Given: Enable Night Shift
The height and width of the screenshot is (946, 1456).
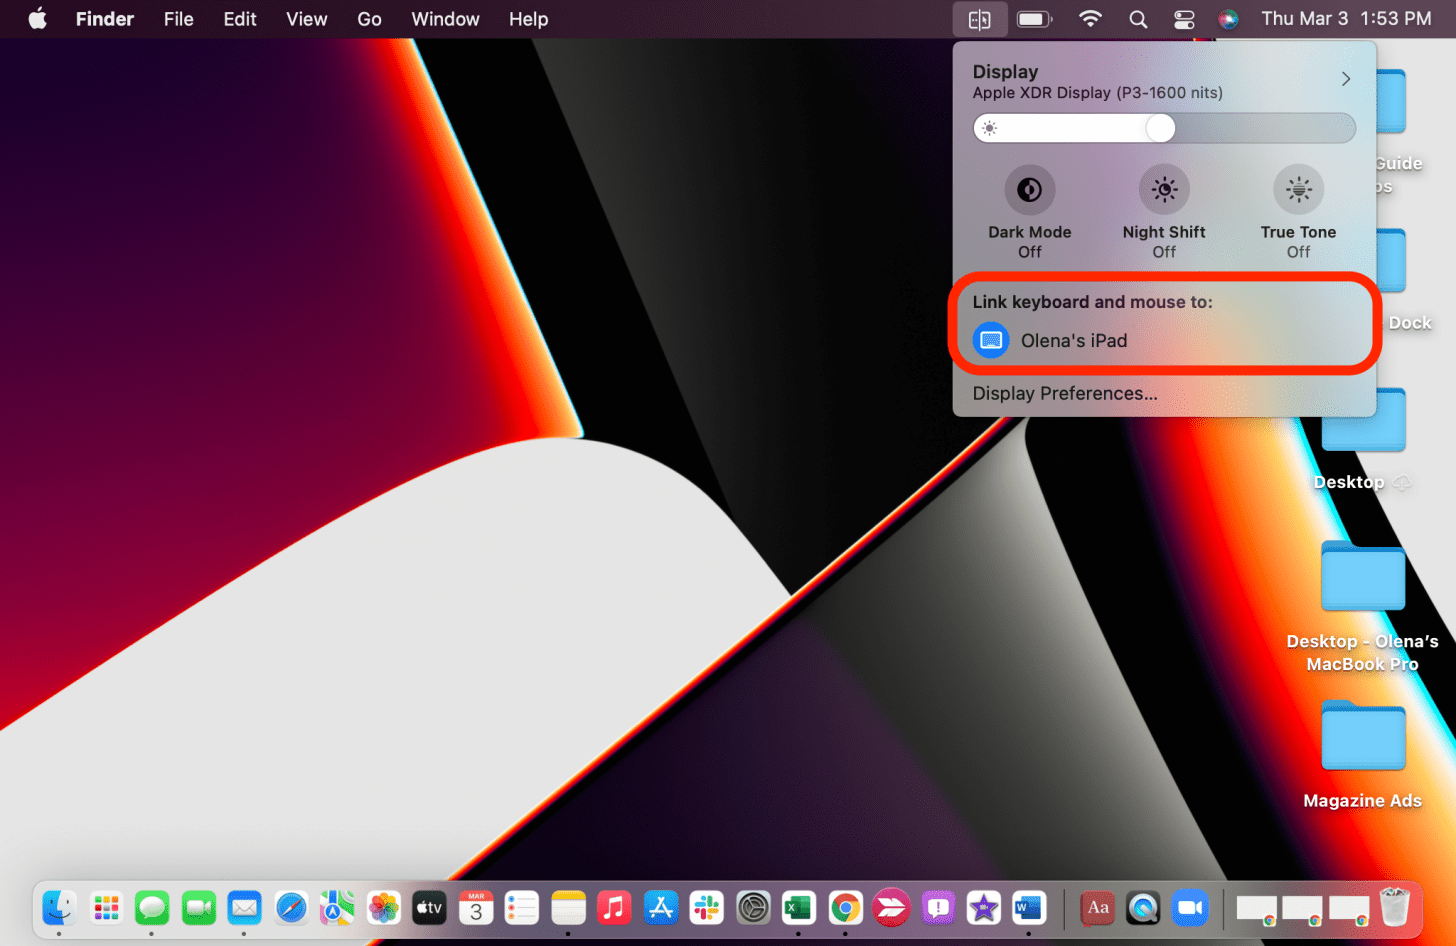Looking at the screenshot, I should (x=1163, y=190).
